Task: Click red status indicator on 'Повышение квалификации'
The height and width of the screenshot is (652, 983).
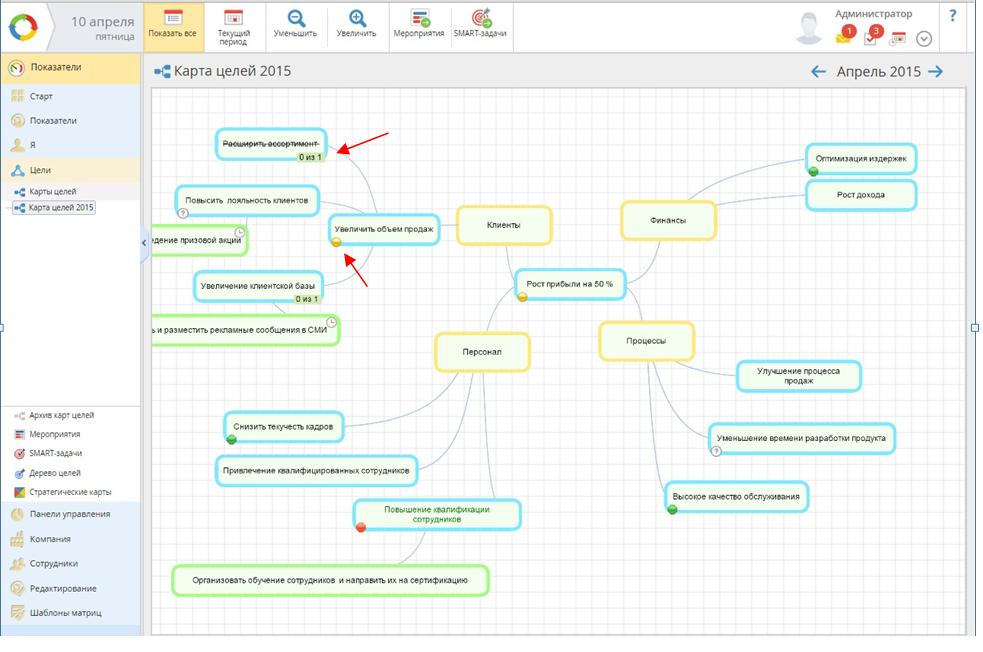Action: pyautogui.click(x=361, y=527)
